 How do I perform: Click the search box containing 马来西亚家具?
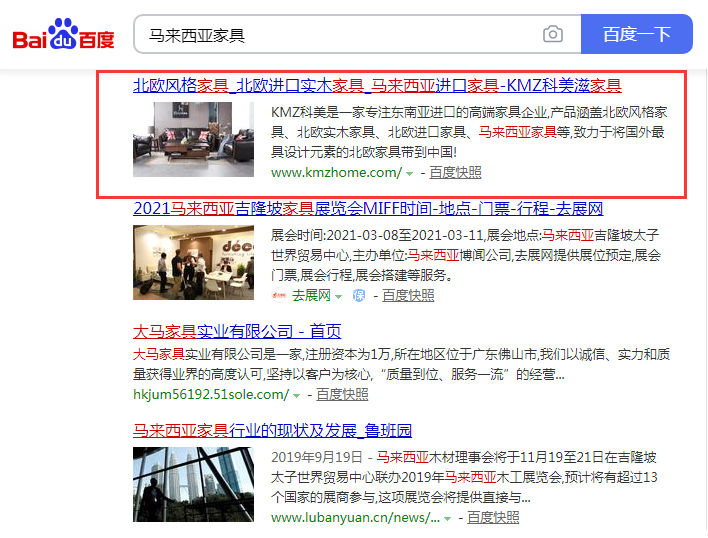click(x=340, y=35)
